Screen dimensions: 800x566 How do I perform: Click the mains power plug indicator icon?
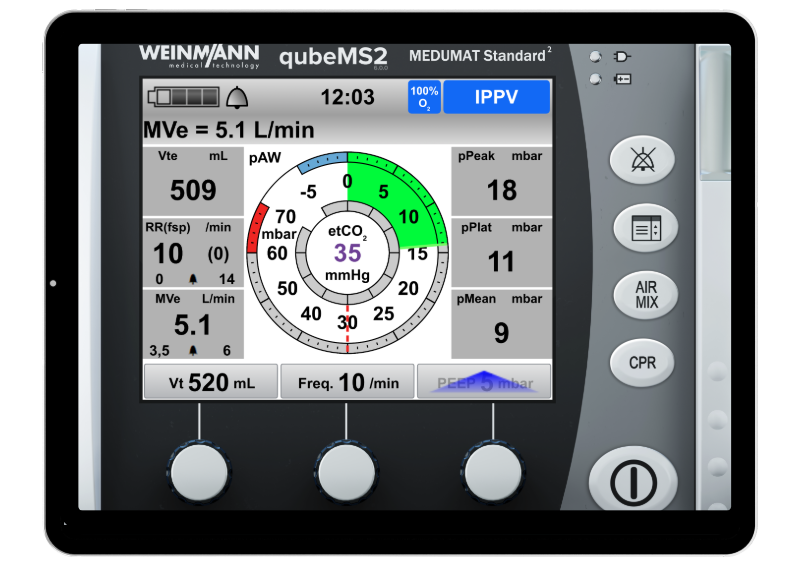(622, 56)
